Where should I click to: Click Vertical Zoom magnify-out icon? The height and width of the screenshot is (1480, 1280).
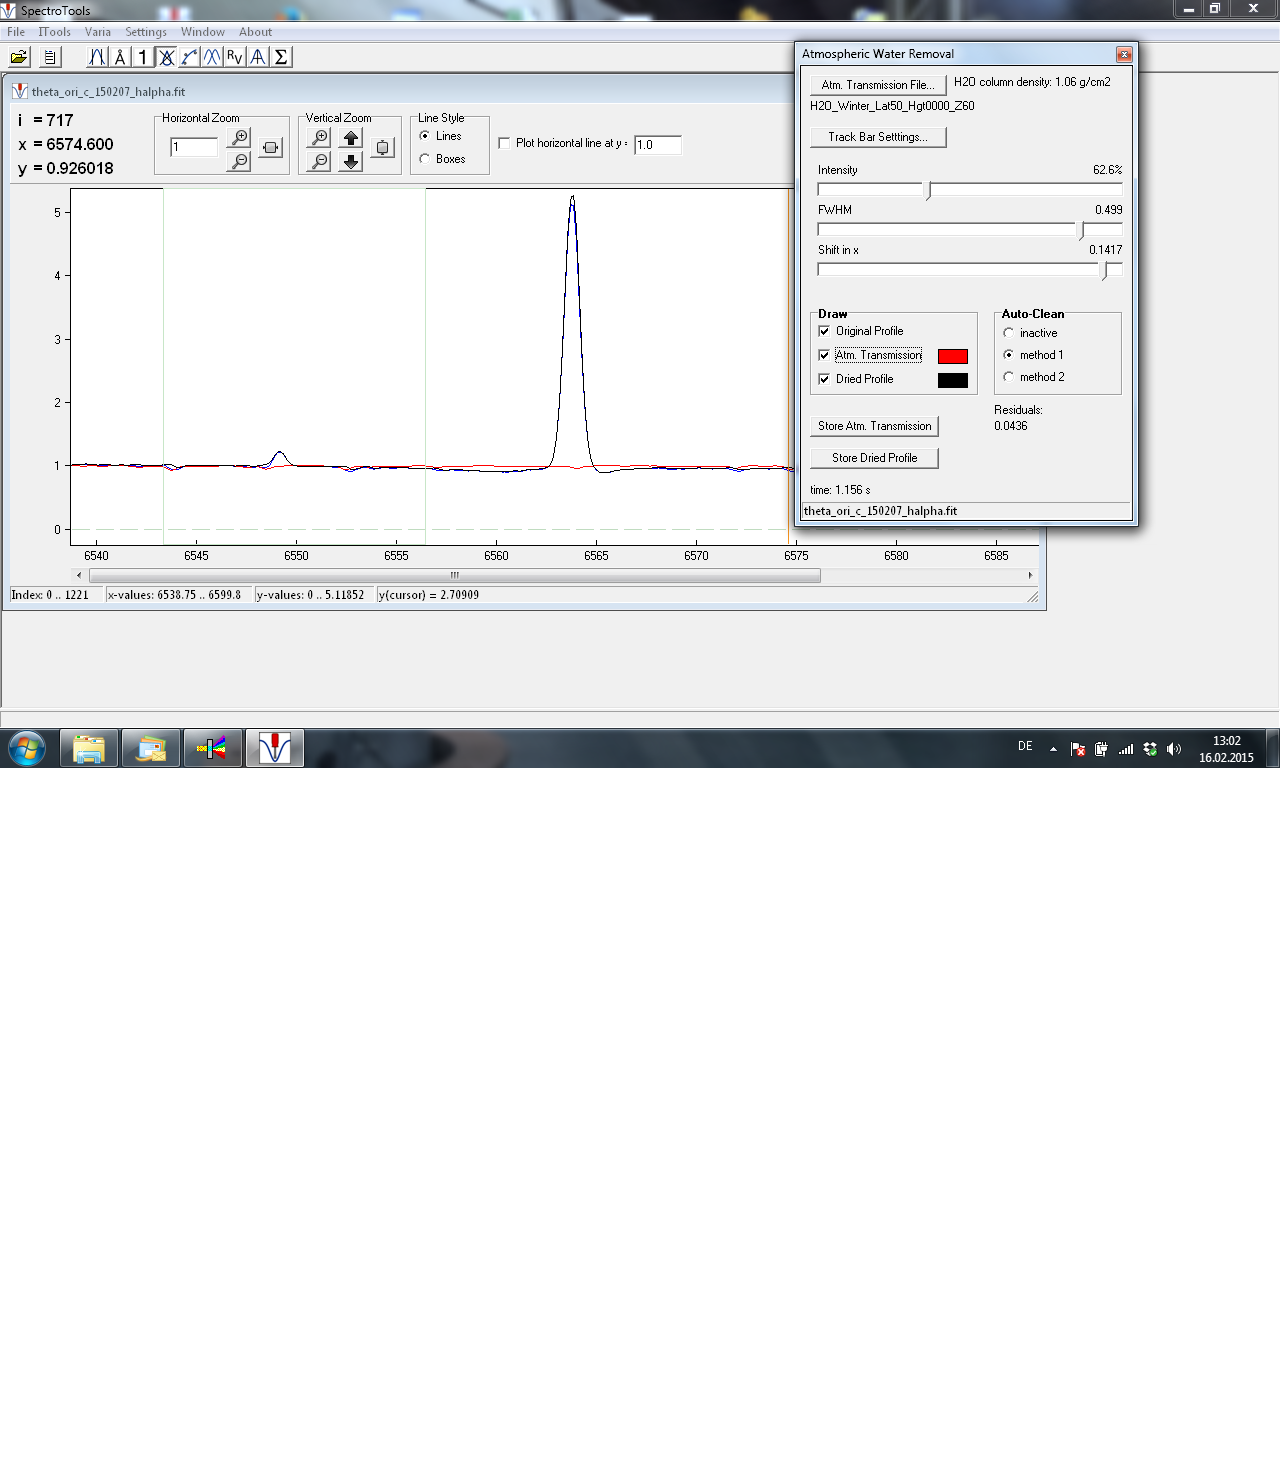coord(319,161)
